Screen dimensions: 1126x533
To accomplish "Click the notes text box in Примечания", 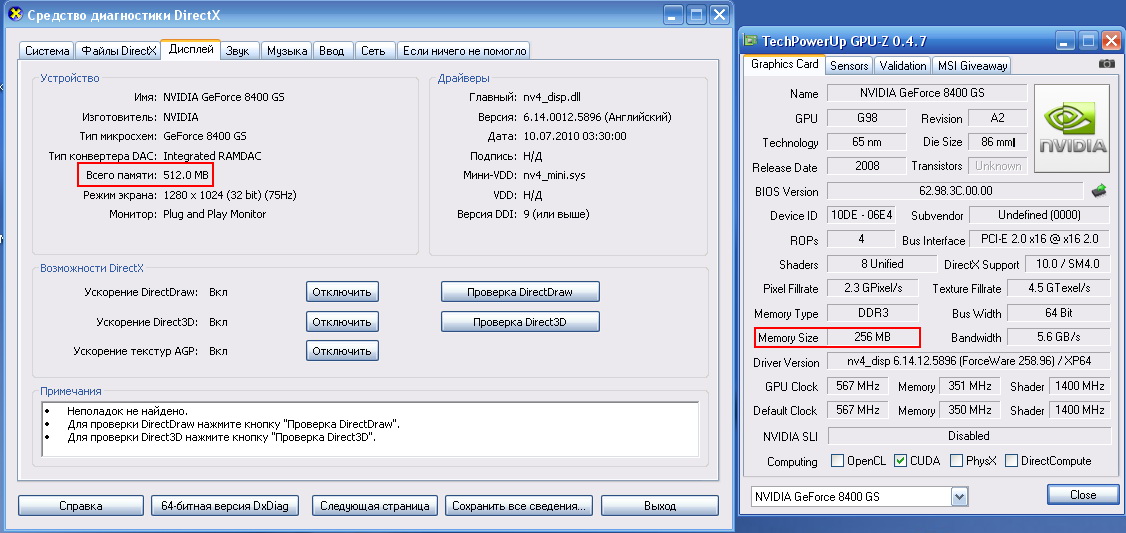I will [369, 428].
